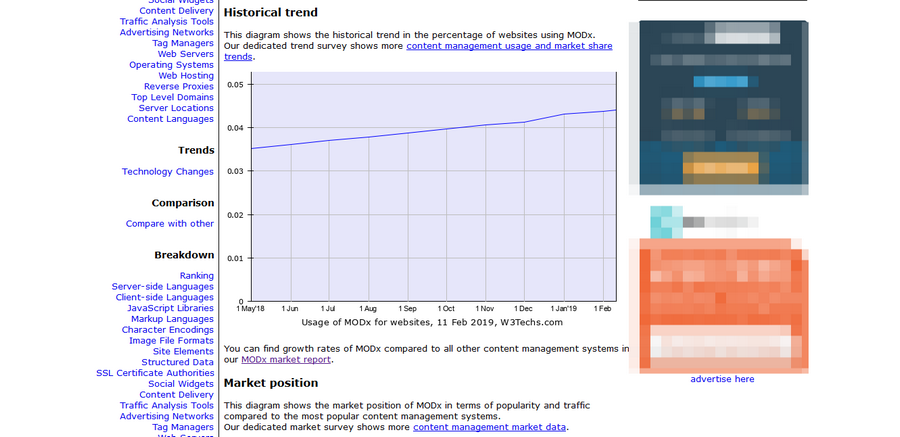
Task: Select the Historical trend heading
Action: 270,12
